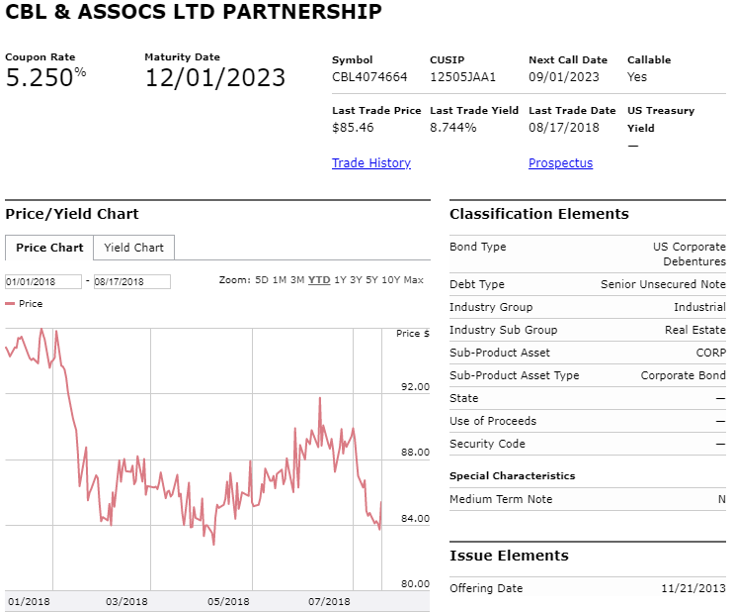This screenshot has height=612, width=734.
Task: Click the Price legend color marker
Action: 10,304
